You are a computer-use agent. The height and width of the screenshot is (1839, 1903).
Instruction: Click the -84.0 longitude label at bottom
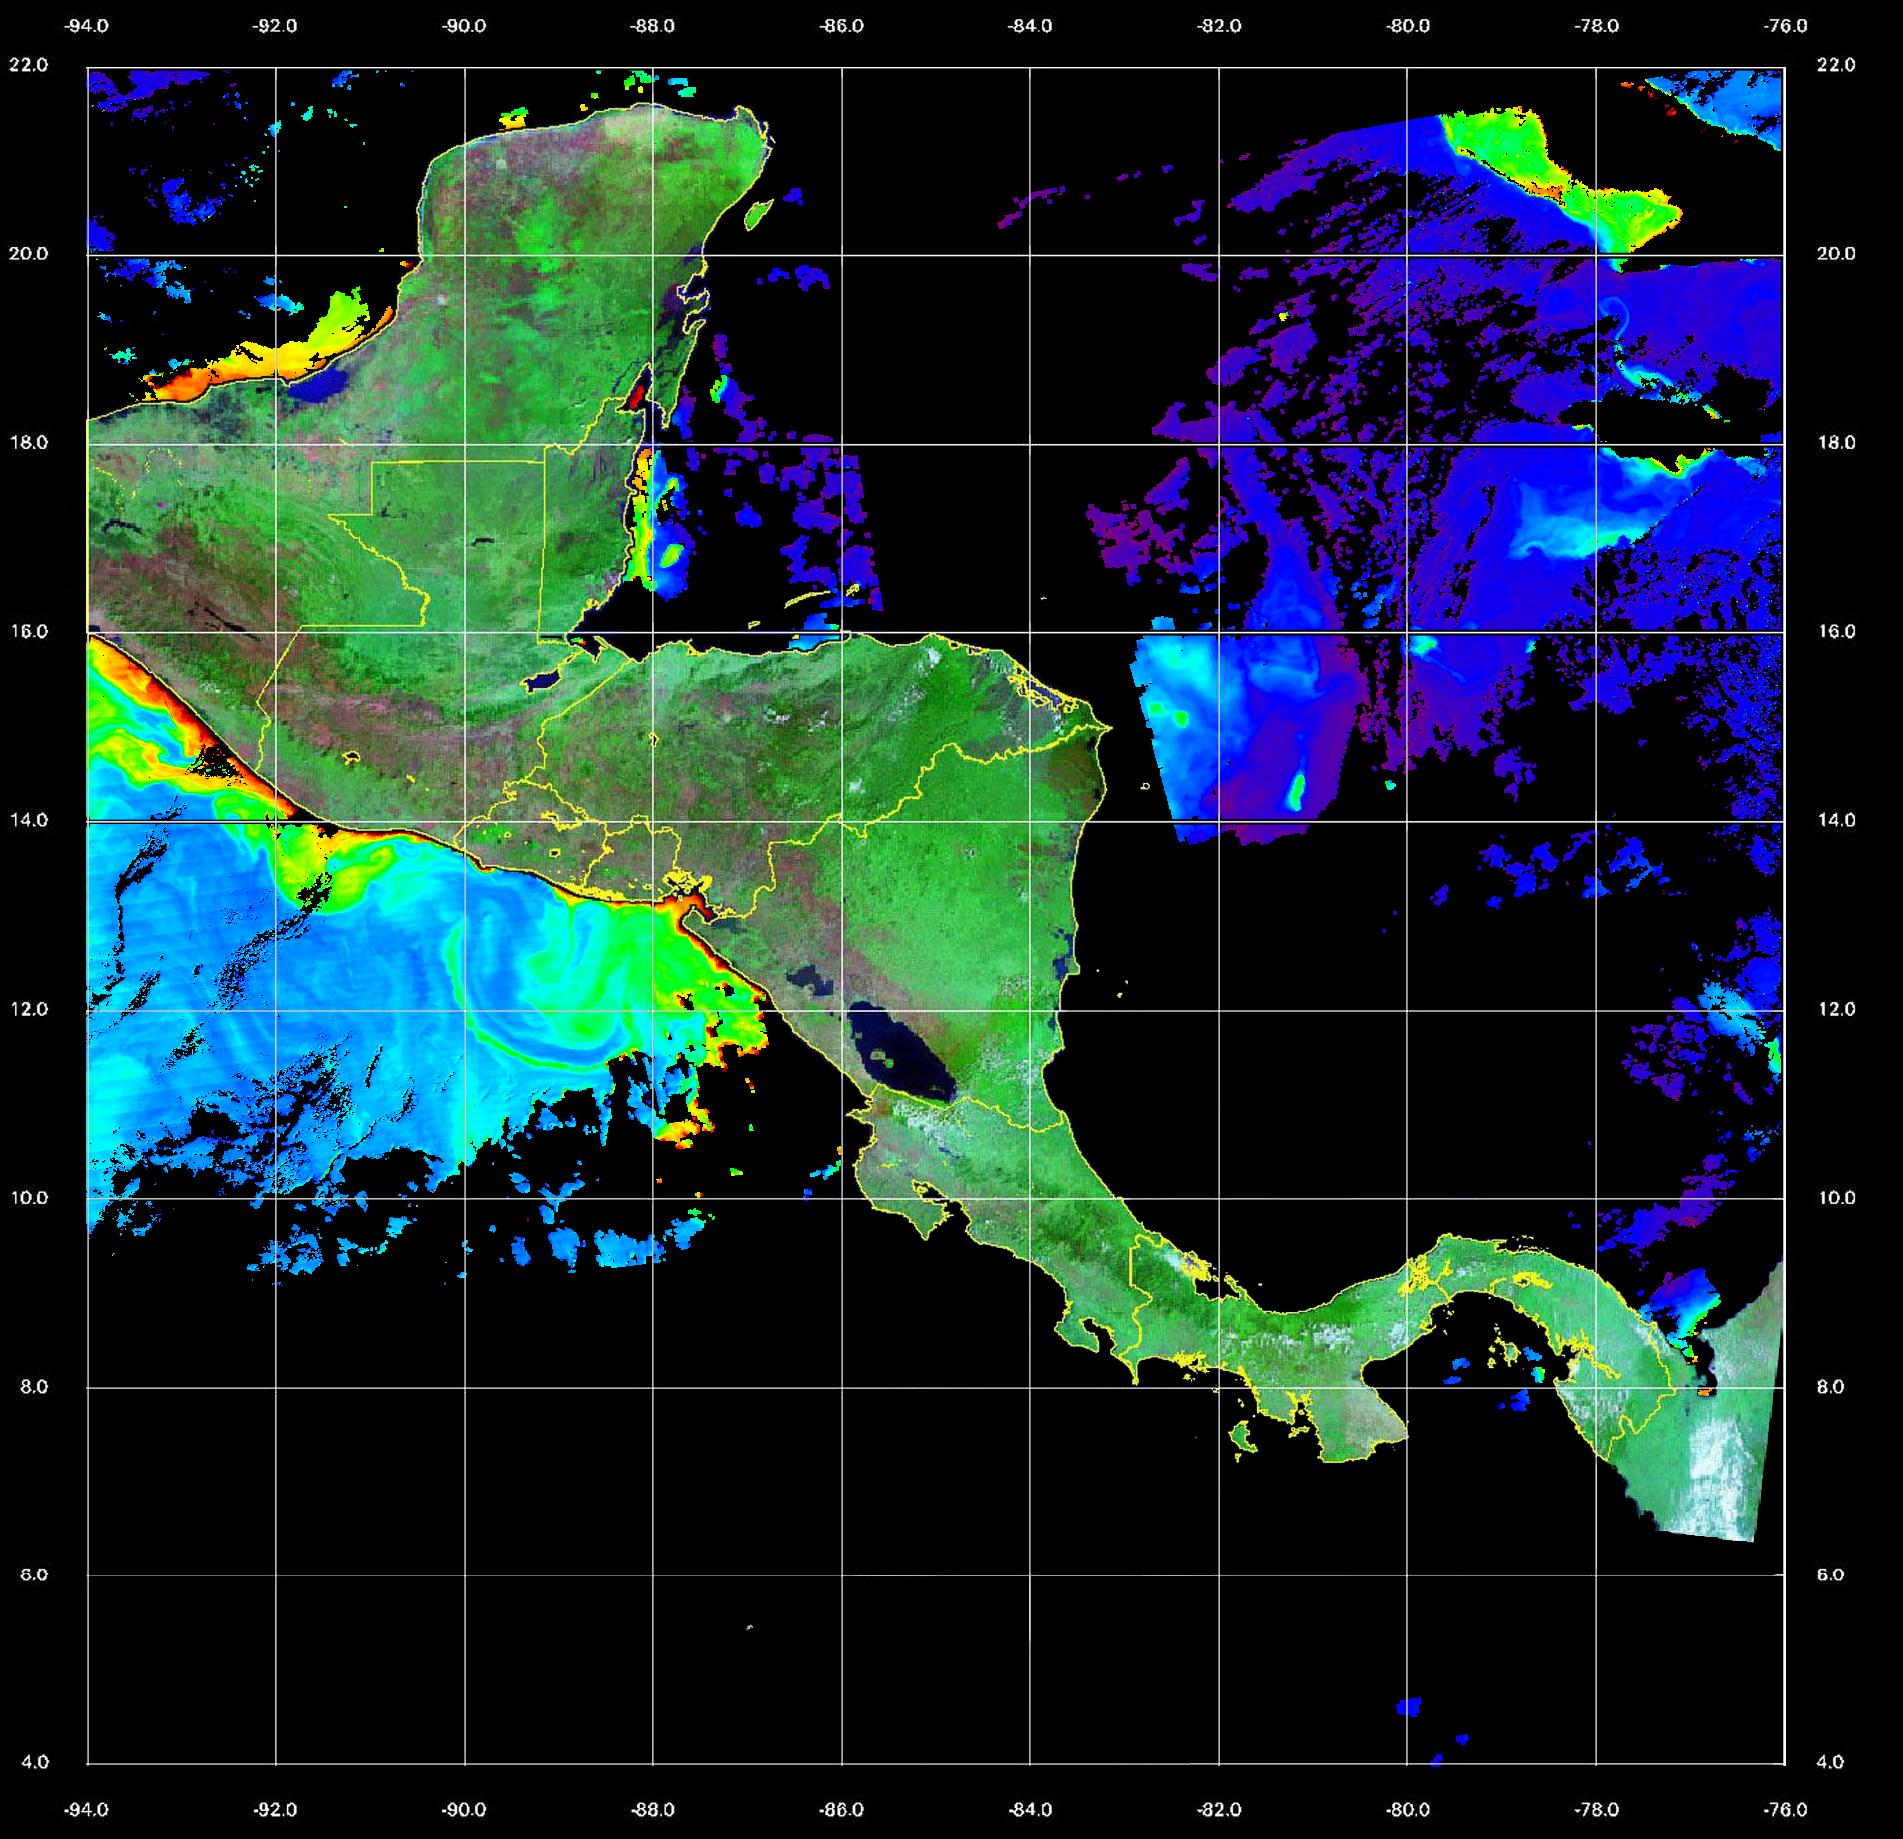click(x=1030, y=1808)
